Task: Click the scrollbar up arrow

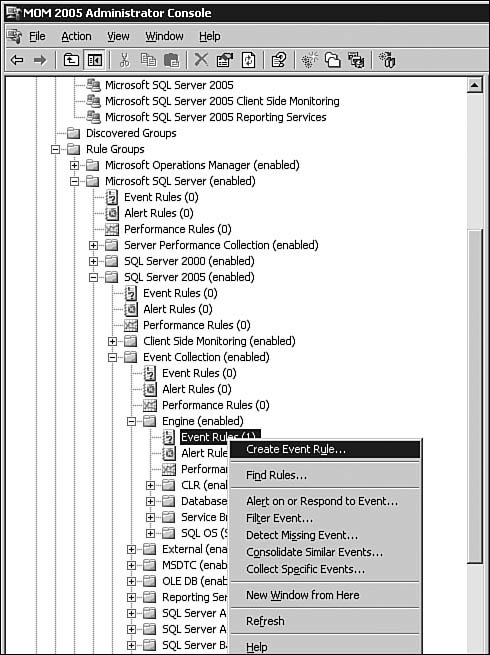Action: [475, 86]
